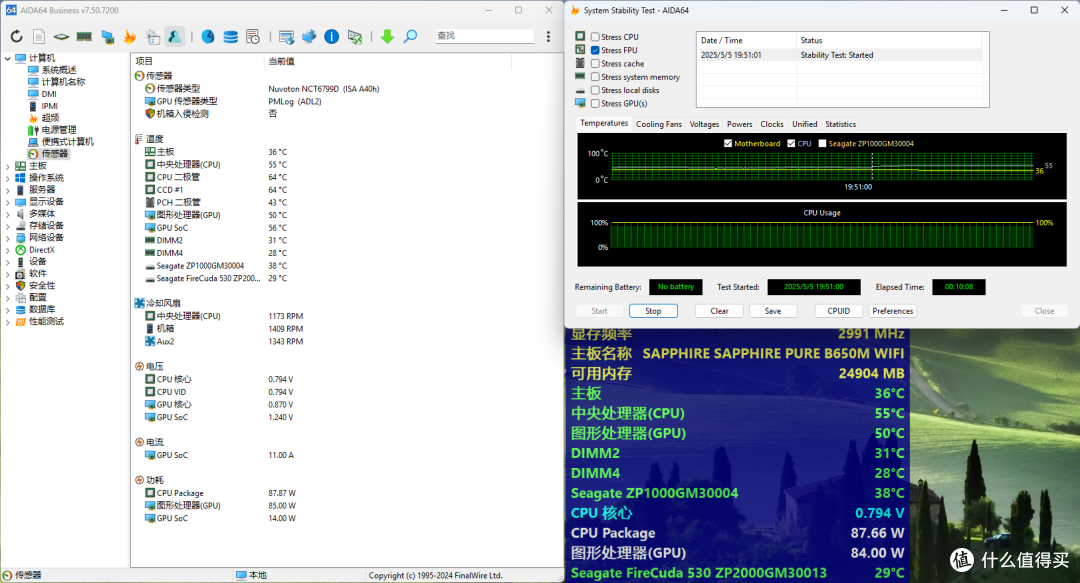1080x583 pixels.
Task: Toggle the Motherboard checkbox in temperature graph
Action: click(x=728, y=143)
